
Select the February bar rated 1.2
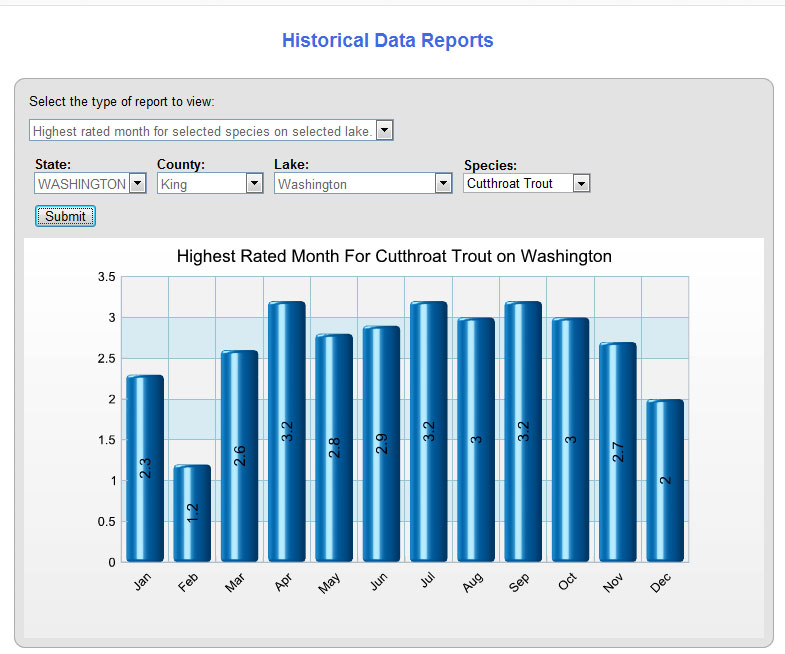click(x=192, y=513)
